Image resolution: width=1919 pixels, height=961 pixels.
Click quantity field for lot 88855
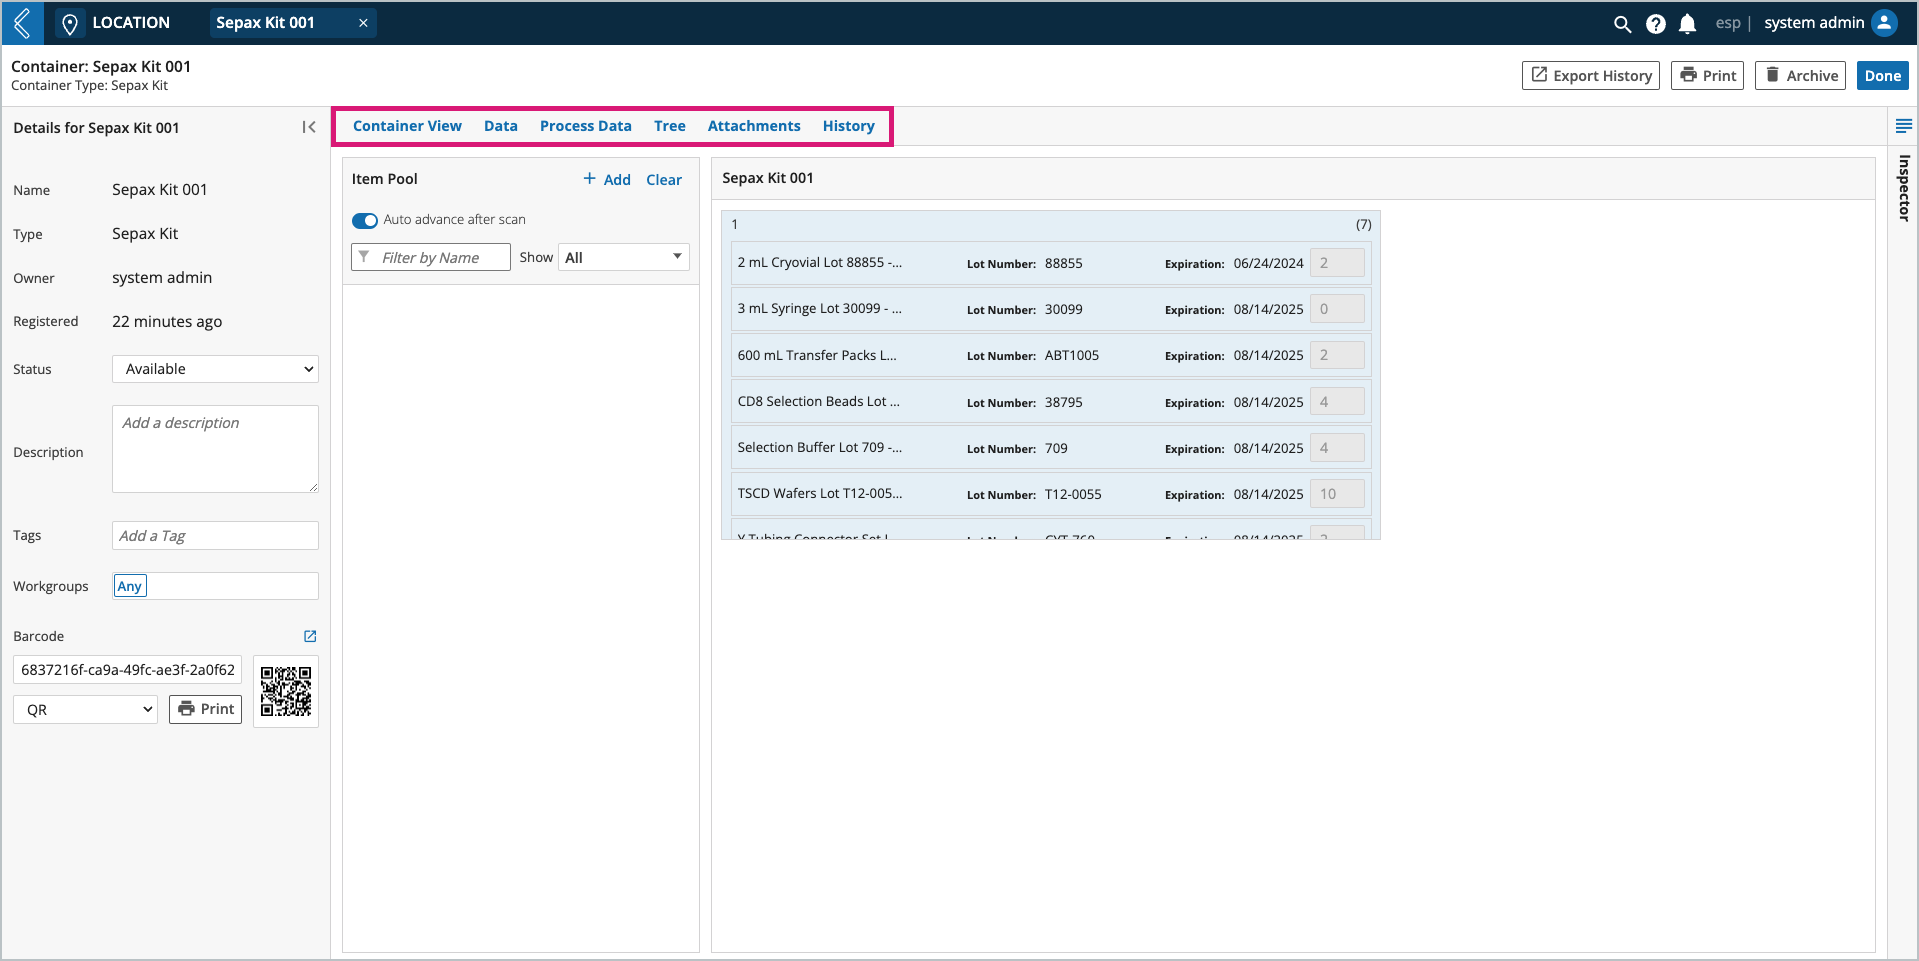click(1337, 263)
